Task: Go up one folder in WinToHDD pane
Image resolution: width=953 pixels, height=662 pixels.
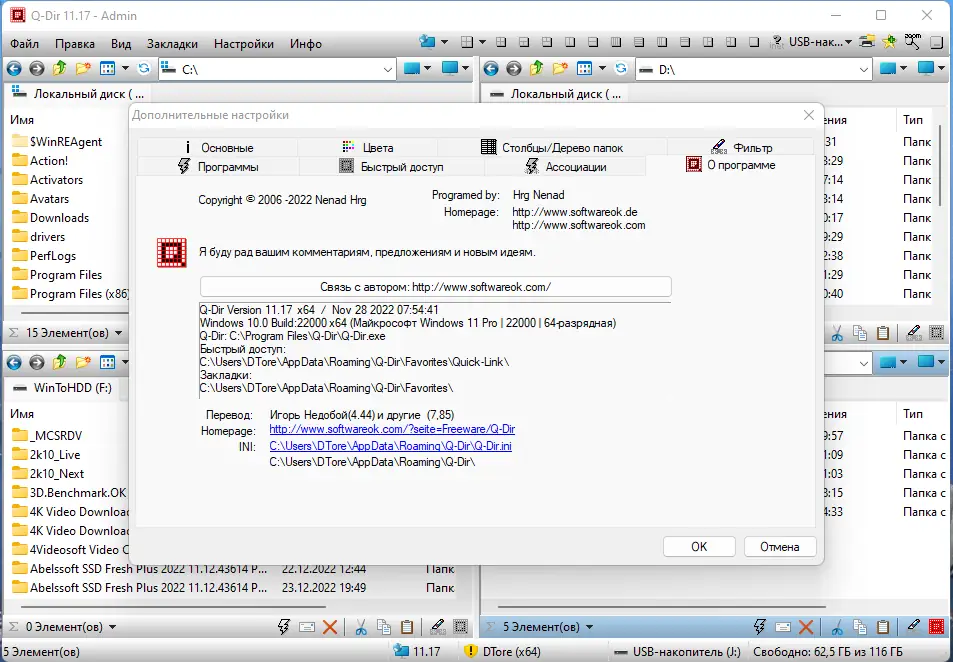Action: point(60,363)
